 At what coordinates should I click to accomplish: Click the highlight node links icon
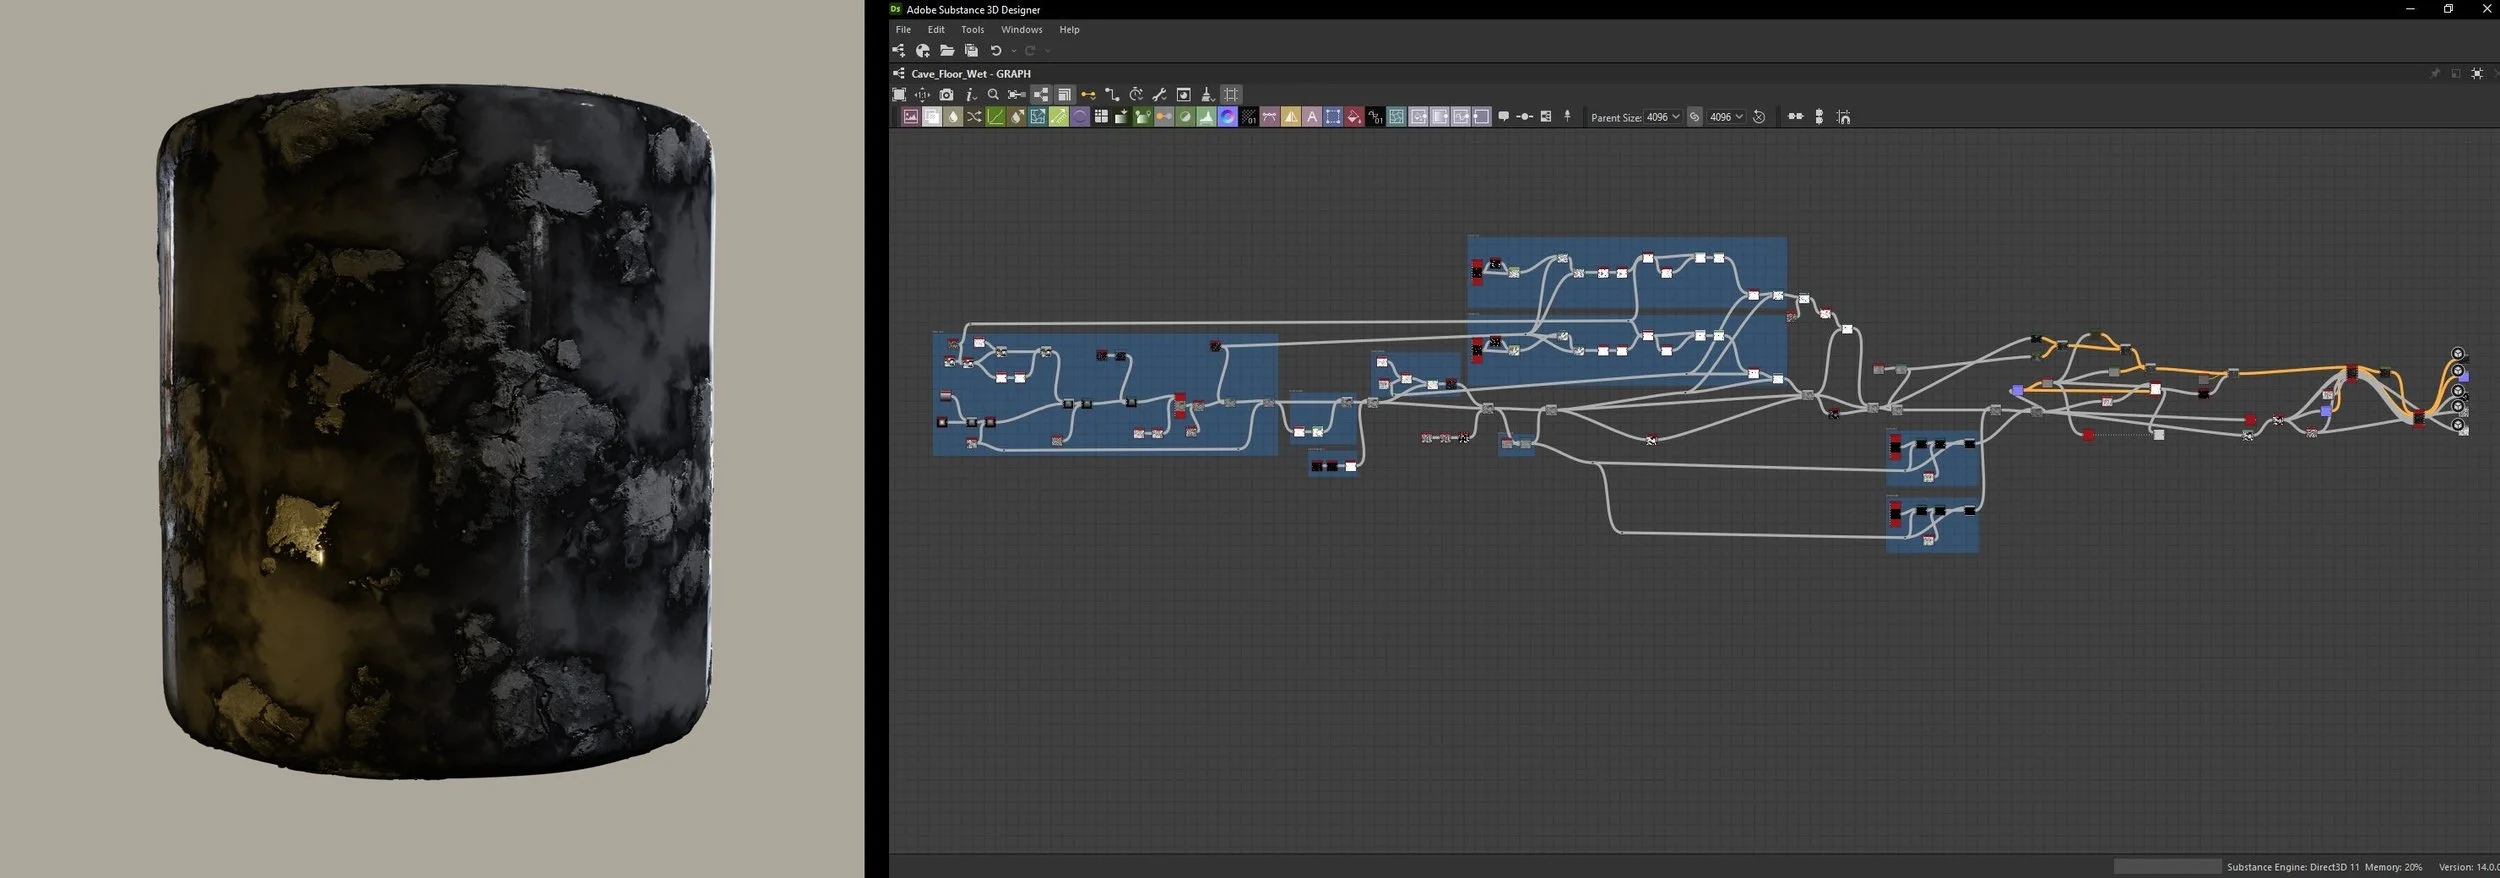(1016, 95)
